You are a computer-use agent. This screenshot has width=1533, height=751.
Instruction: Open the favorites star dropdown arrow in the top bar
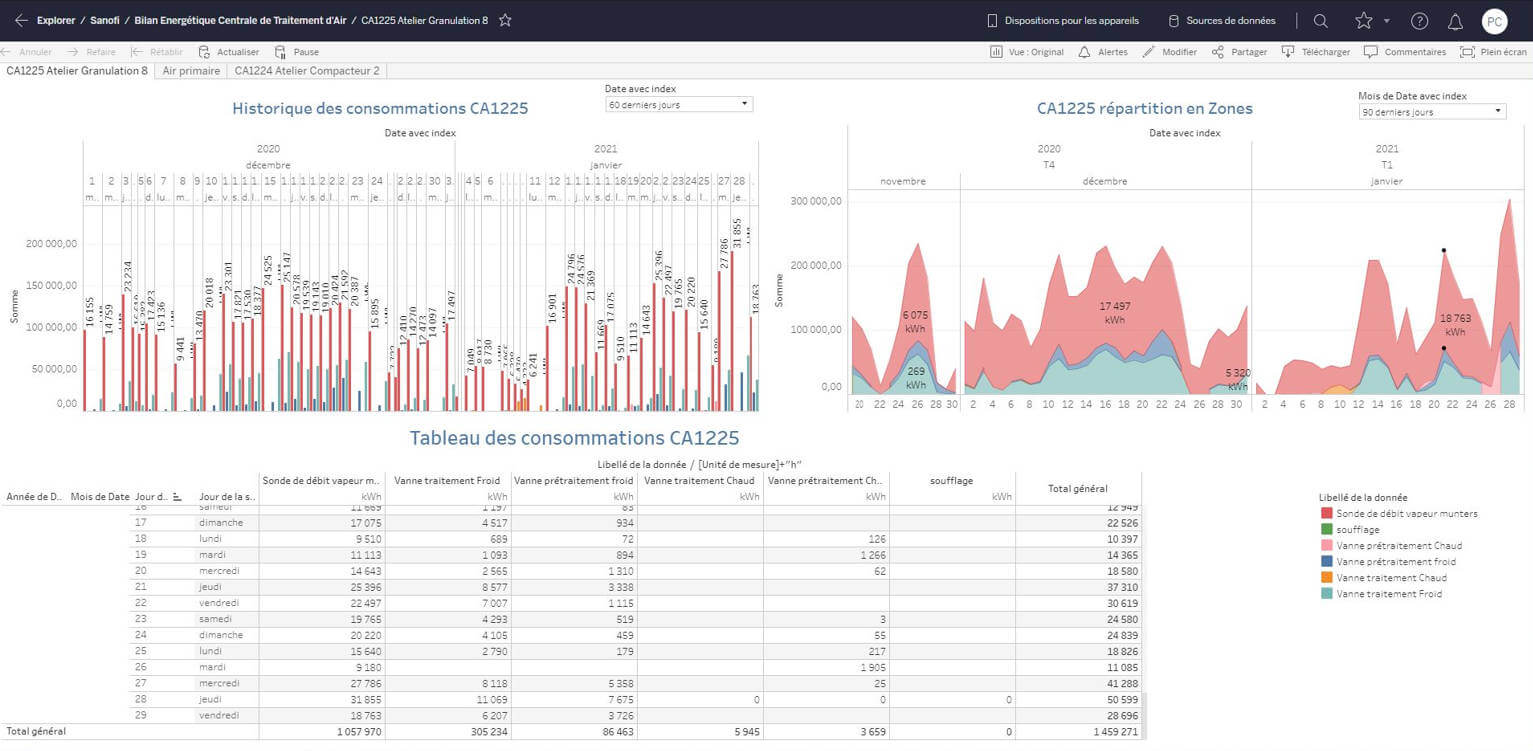click(1386, 21)
